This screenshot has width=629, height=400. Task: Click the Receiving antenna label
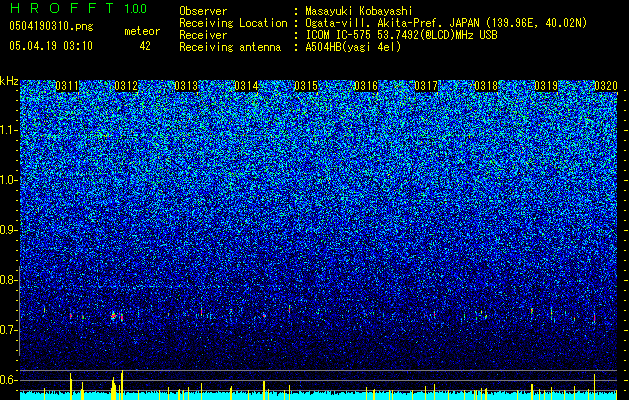[230, 47]
